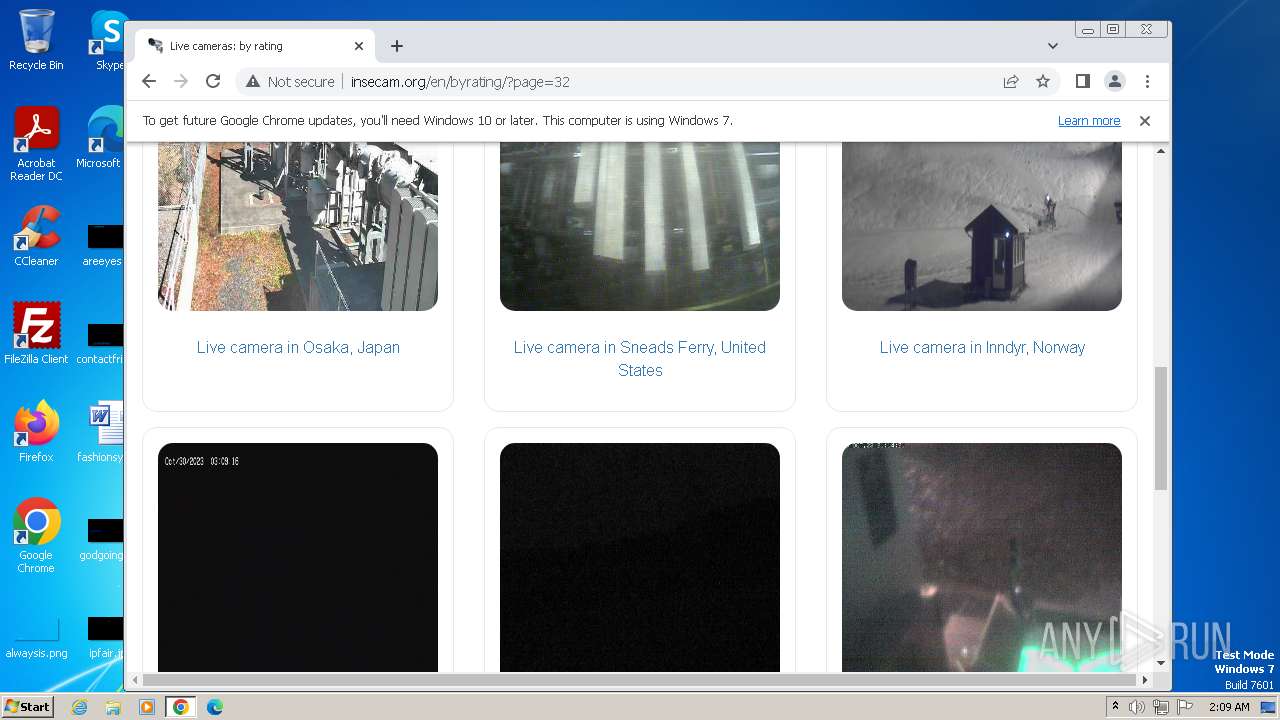Expand the tab search dropdown
Image resolution: width=1280 pixels, height=720 pixels.
(x=1053, y=46)
